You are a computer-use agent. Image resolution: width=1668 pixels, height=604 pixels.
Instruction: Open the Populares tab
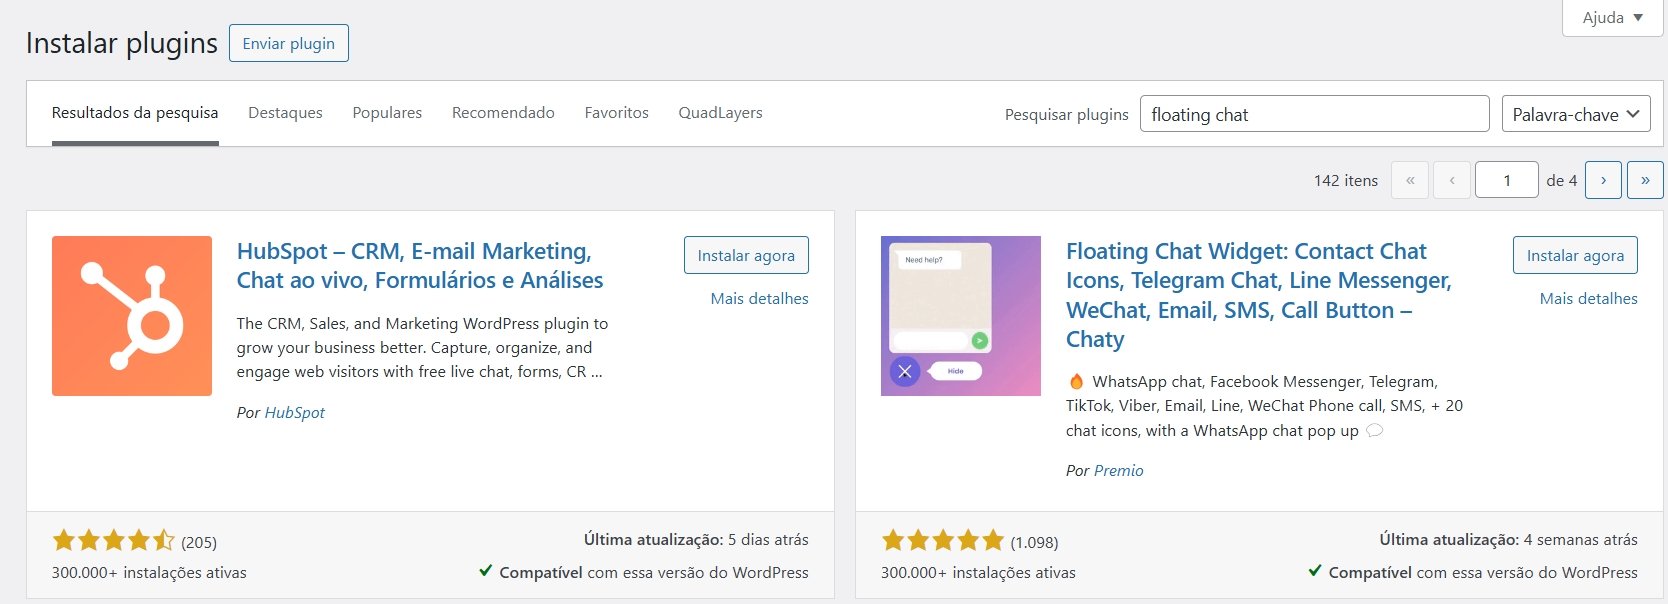click(387, 113)
